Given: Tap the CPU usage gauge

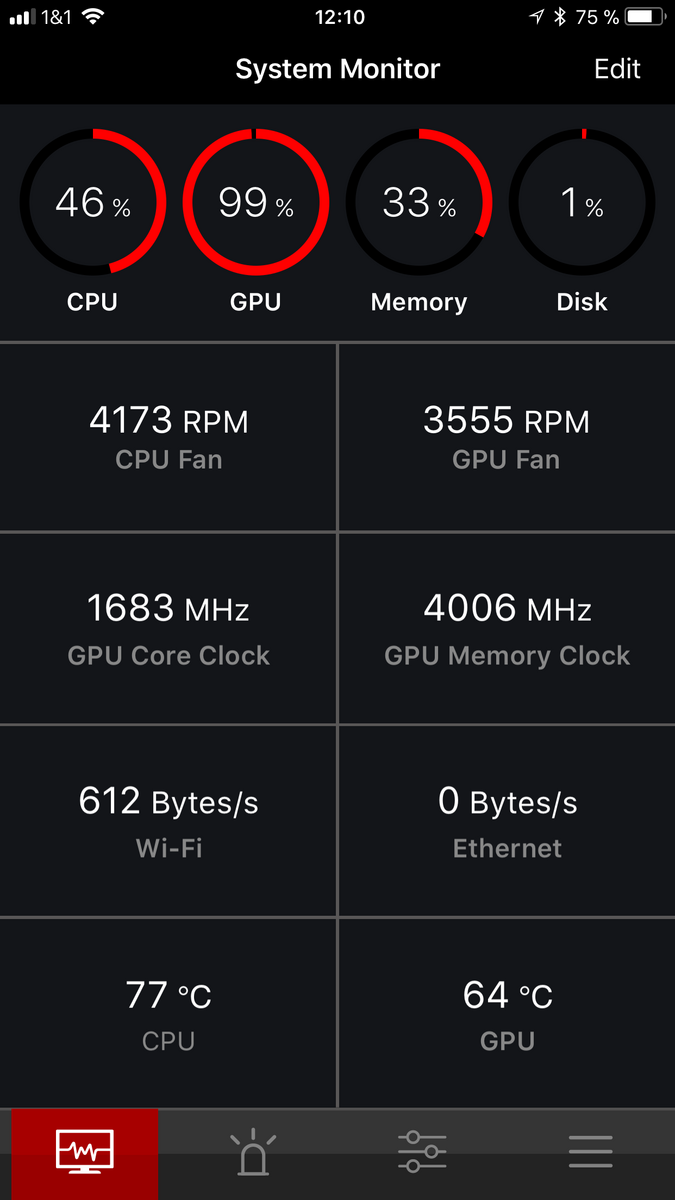Looking at the screenshot, I should point(93,202).
